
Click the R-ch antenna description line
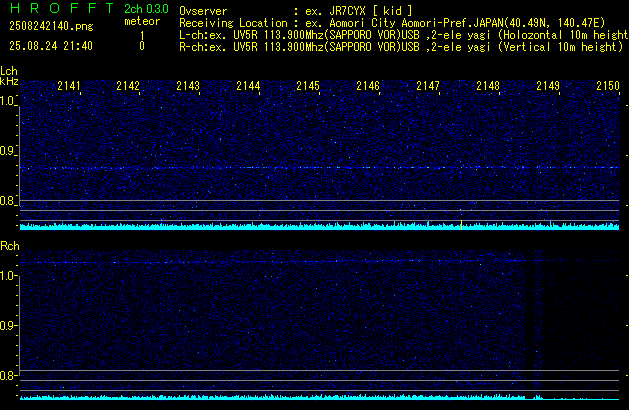click(401, 47)
